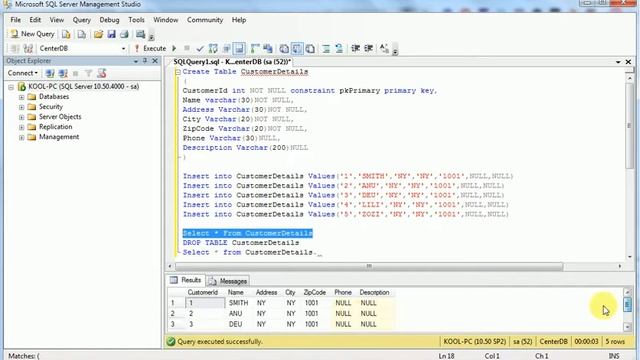Save the query with the disk icon
Viewport: 640px width, 360px height.
[111, 34]
